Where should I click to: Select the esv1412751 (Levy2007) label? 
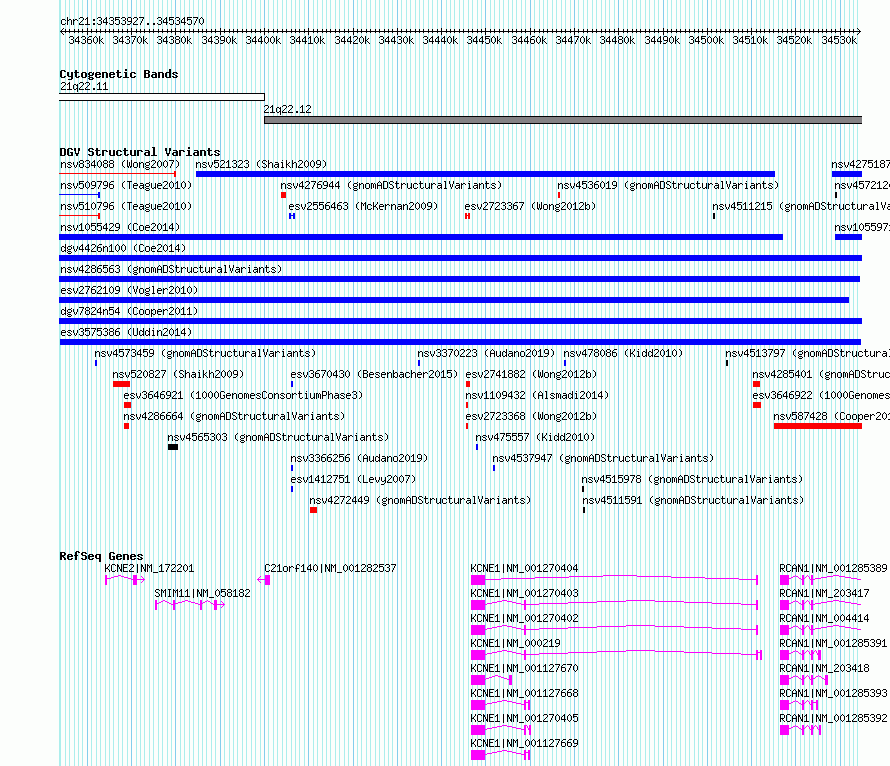tap(353, 479)
